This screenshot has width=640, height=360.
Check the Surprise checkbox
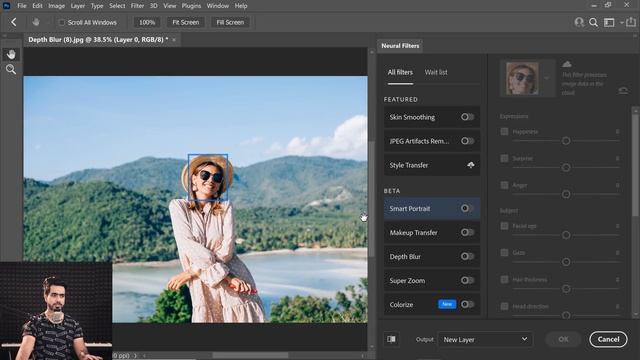click(504, 158)
